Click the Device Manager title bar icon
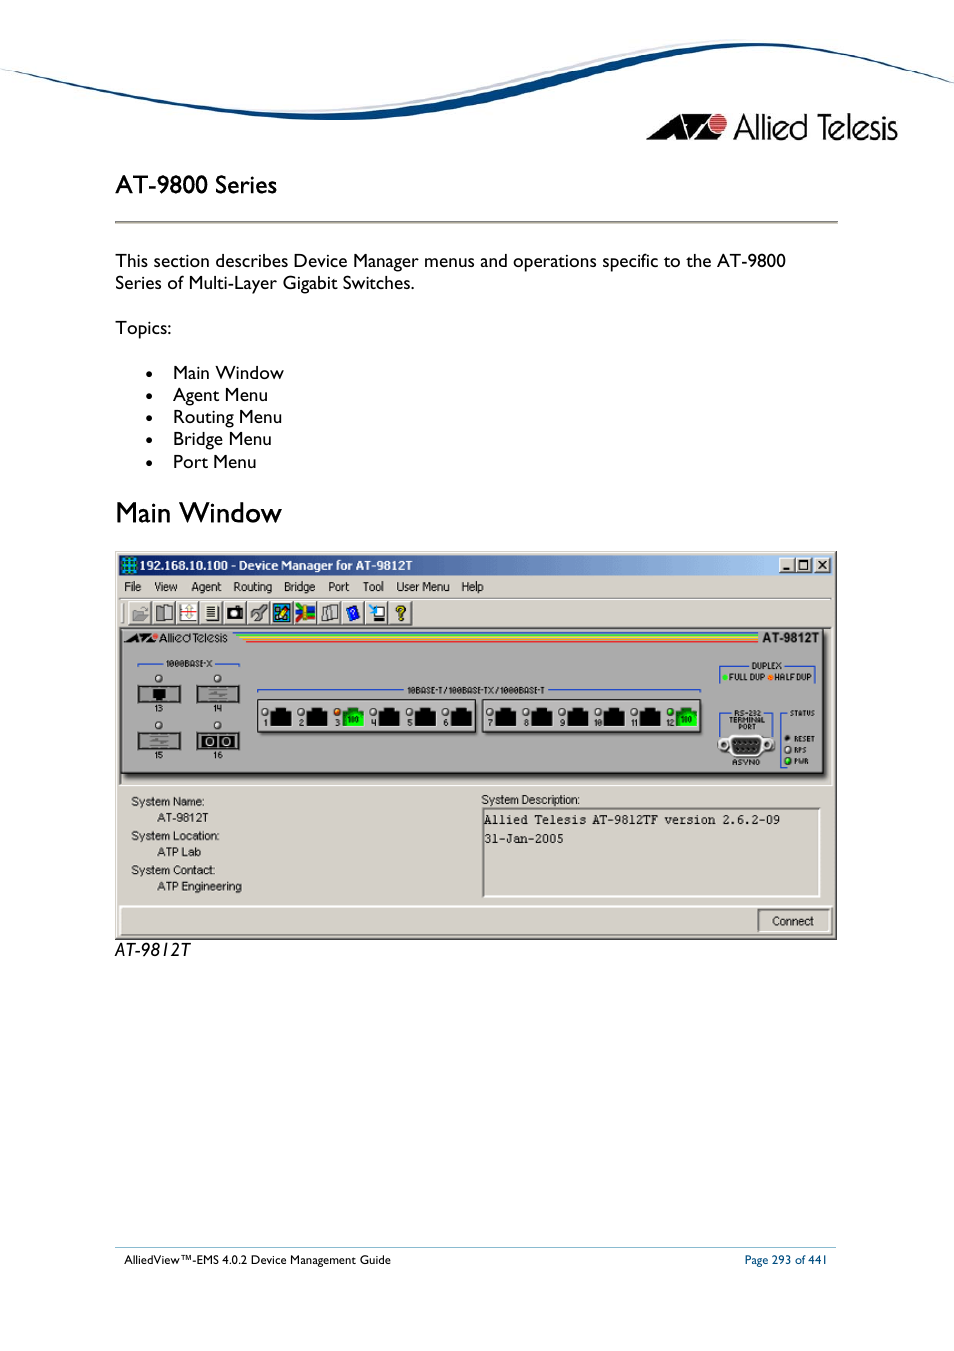 [x=129, y=565]
